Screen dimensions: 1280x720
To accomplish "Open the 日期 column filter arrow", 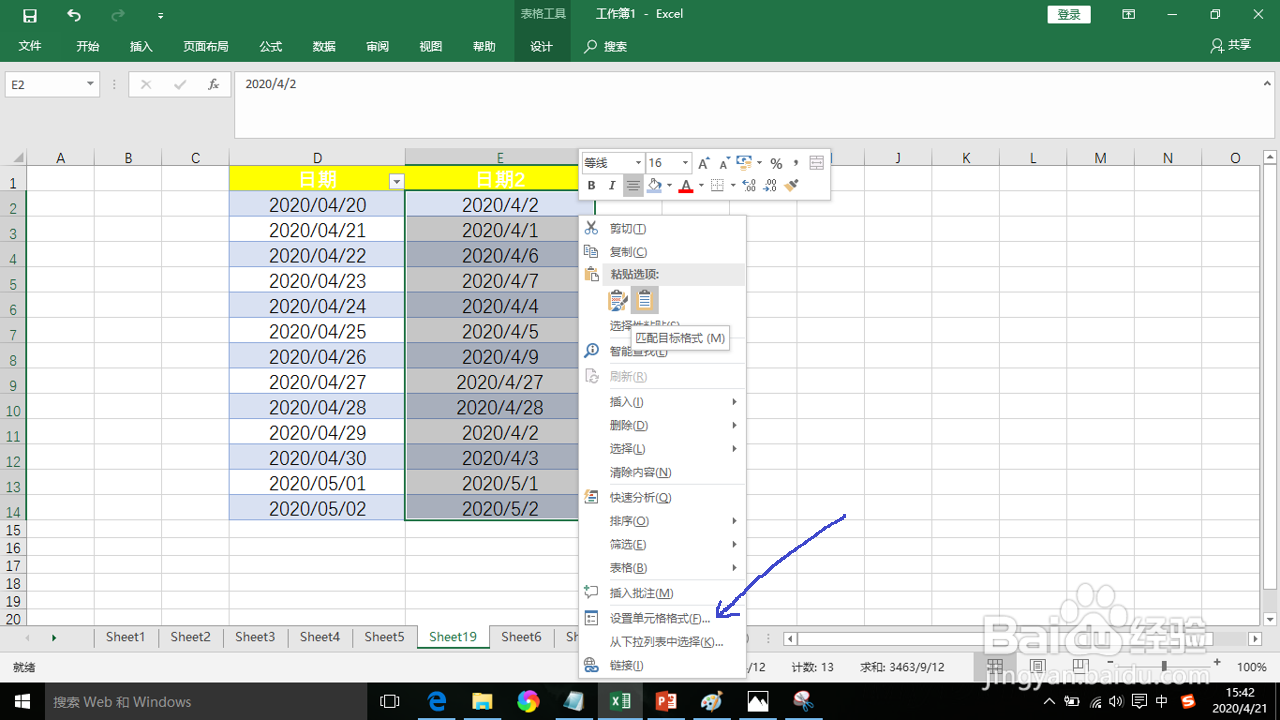I will click(397, 181).
